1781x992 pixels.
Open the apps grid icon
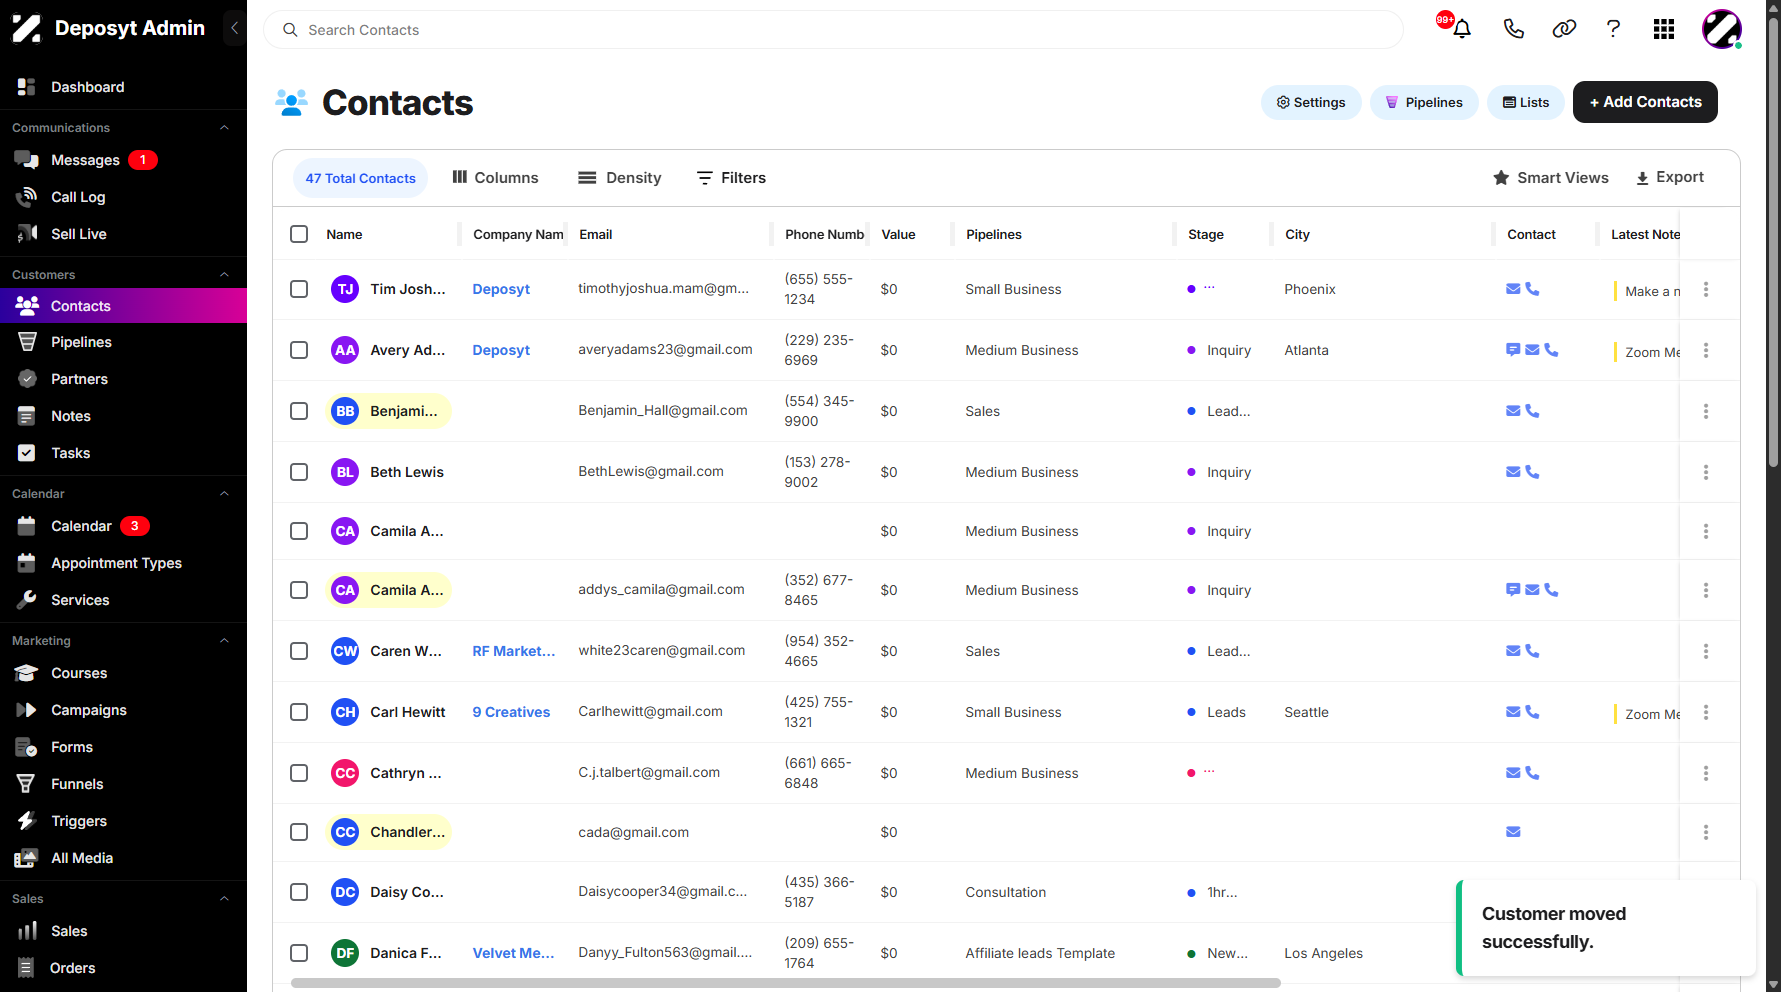(x=1664, y=29)
